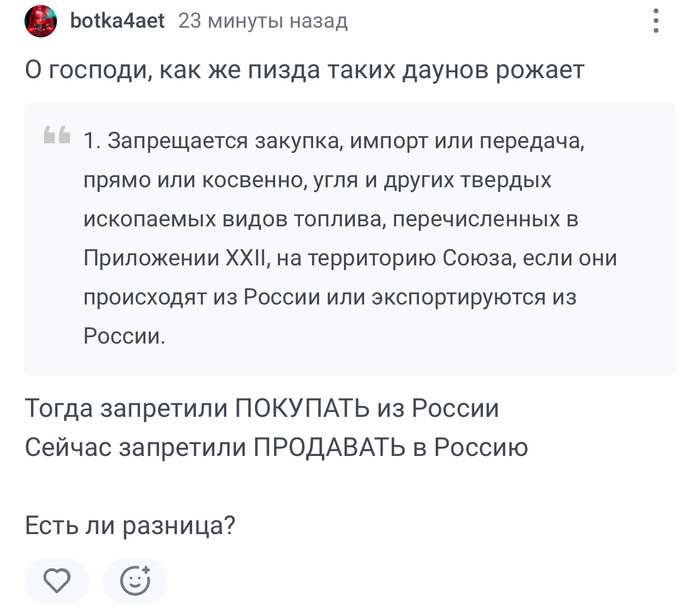Screen dimensions: 700x609
Task: Click the quote line "происходят из России или"
Action: pyautogui.click(x=330, y=297)
